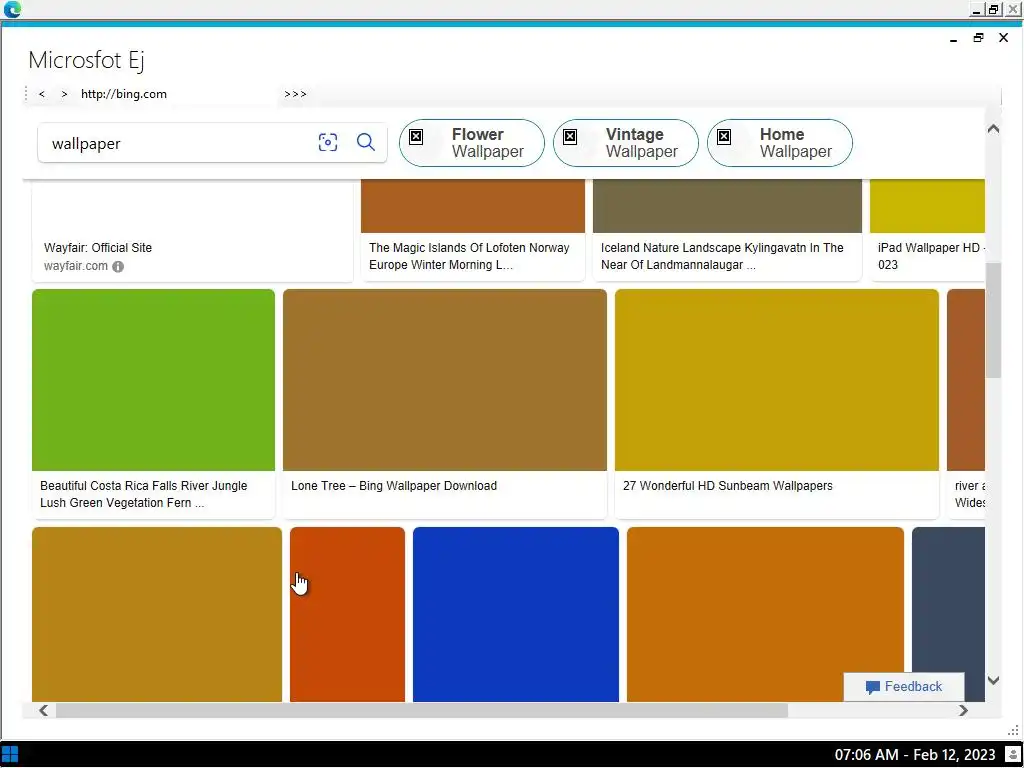Image resolution: width=1024 pixels, height=768 pixels.
Task: Click the horizontal scrollbar left arrow
Action: click(43, 711)
